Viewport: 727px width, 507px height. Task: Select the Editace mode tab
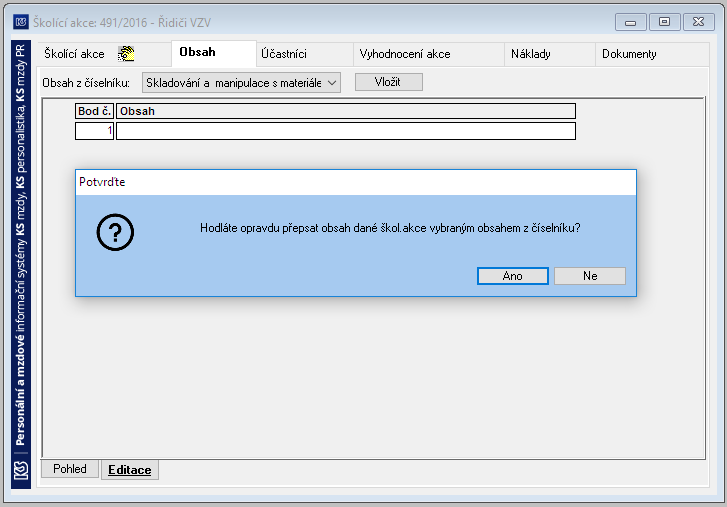[x=130, y=469]
